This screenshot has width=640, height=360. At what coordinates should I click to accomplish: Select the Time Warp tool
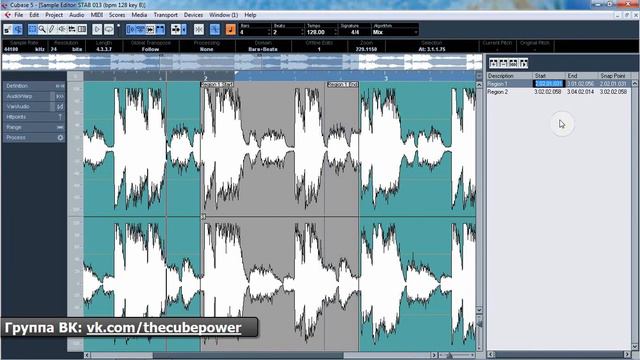click(82, 29)
